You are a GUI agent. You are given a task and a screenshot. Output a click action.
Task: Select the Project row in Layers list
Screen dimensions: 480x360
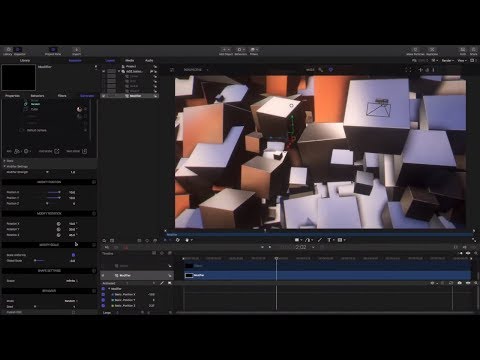click(131, 66)
